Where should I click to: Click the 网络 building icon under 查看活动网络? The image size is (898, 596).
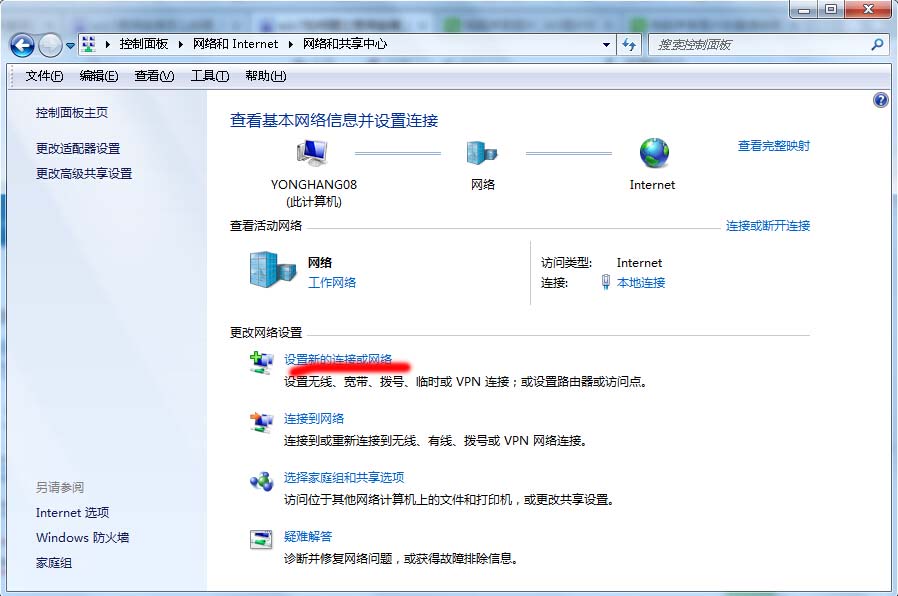click(x=265, y=270)
